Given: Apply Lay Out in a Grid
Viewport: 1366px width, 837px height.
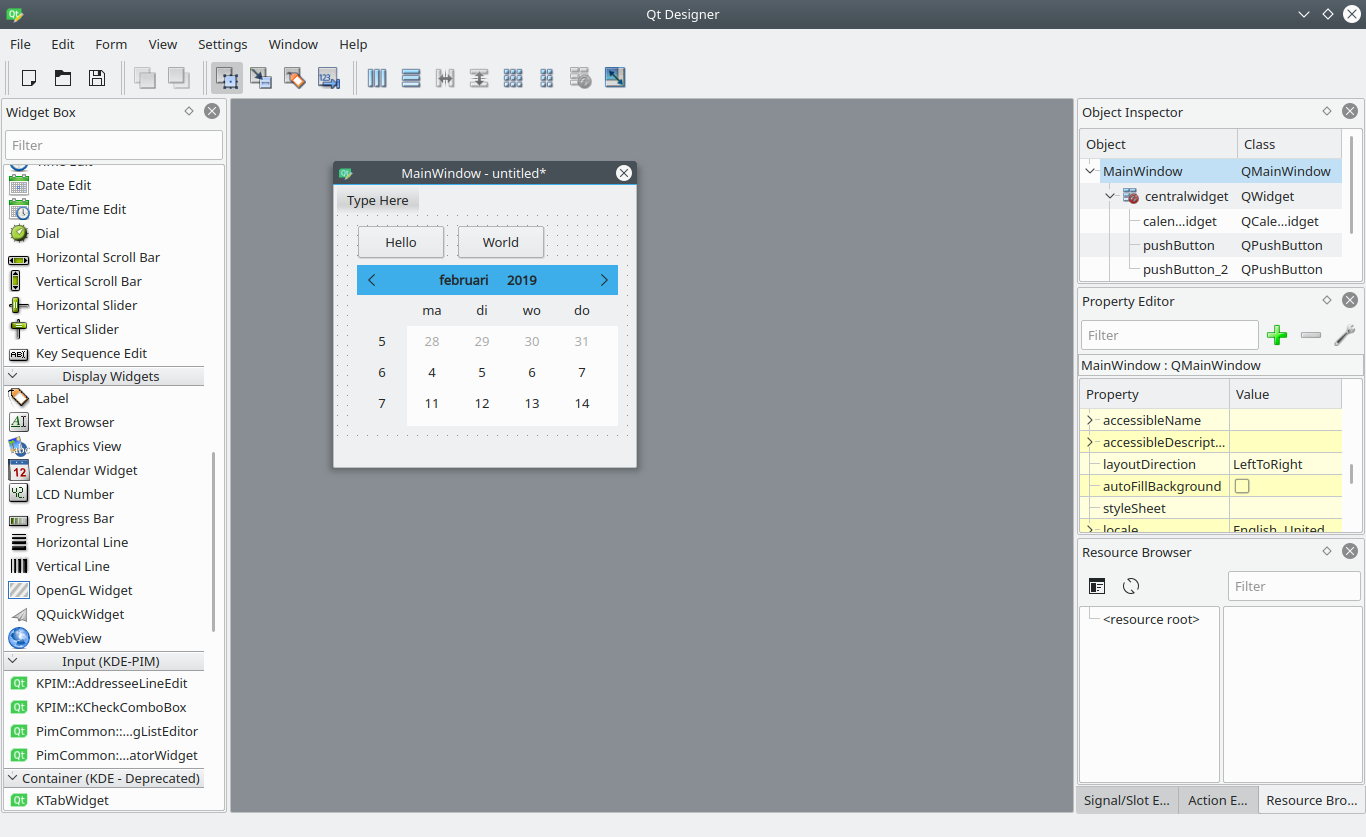Looking at the screenshot, I should tap(513, 77).
